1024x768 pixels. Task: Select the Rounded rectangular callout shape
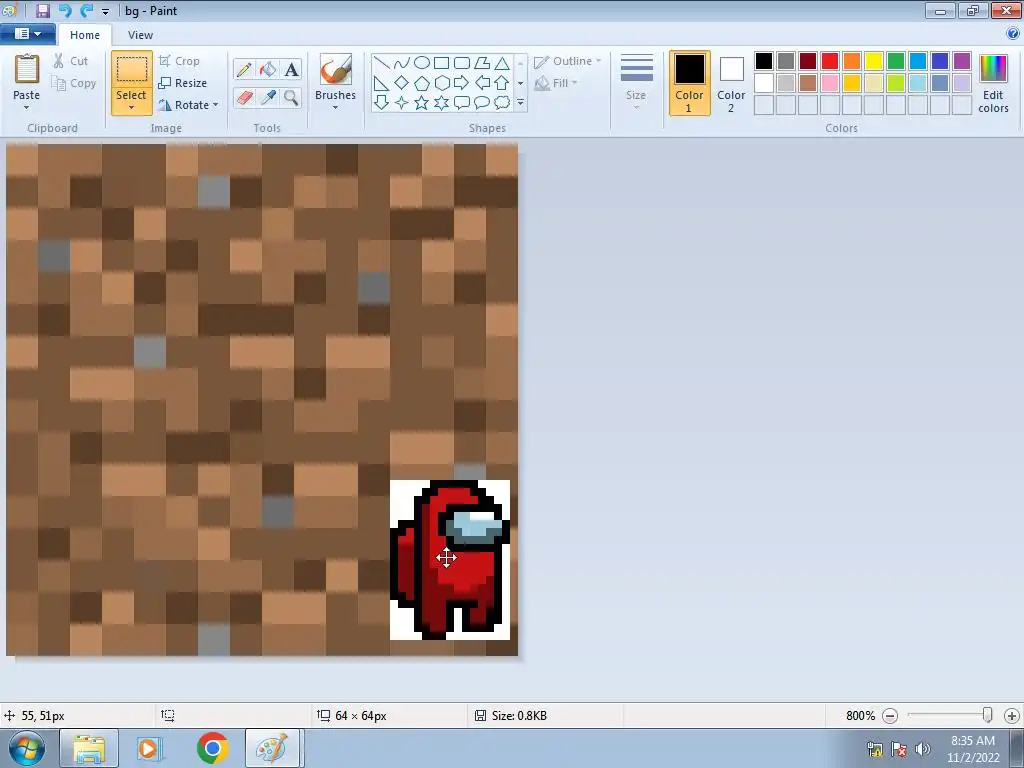click(462, 103)
